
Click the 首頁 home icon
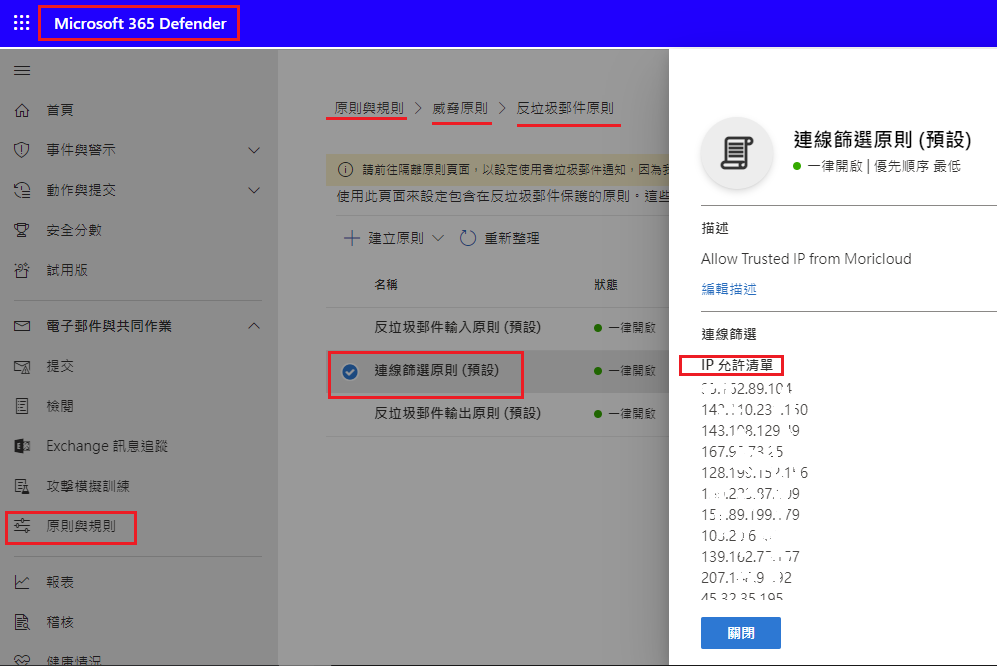[22, 110]
